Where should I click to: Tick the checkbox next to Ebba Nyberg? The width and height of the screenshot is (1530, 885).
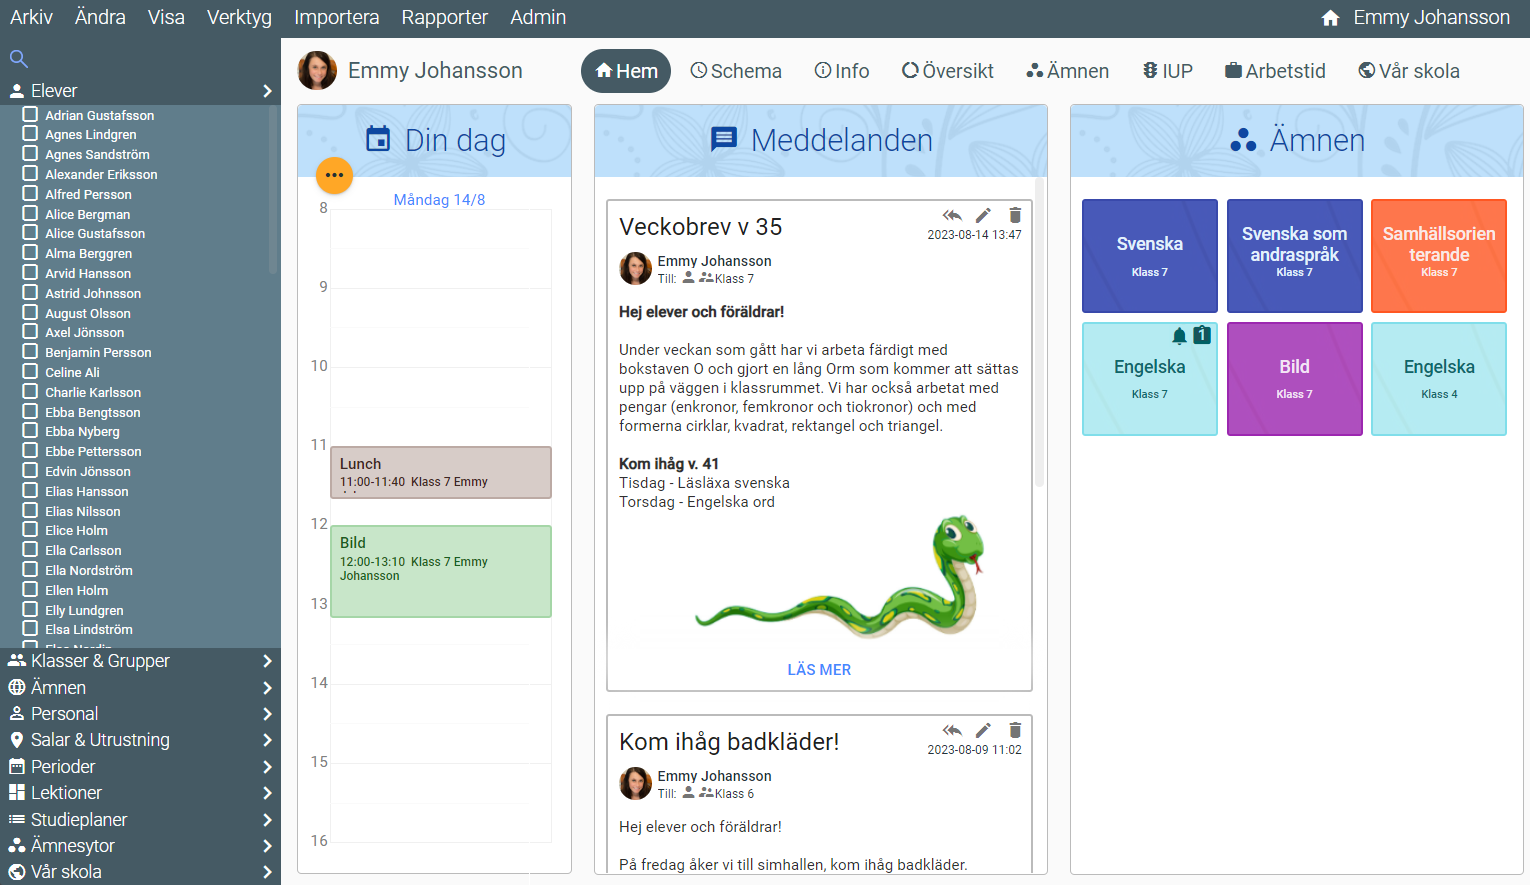[31, 431]
